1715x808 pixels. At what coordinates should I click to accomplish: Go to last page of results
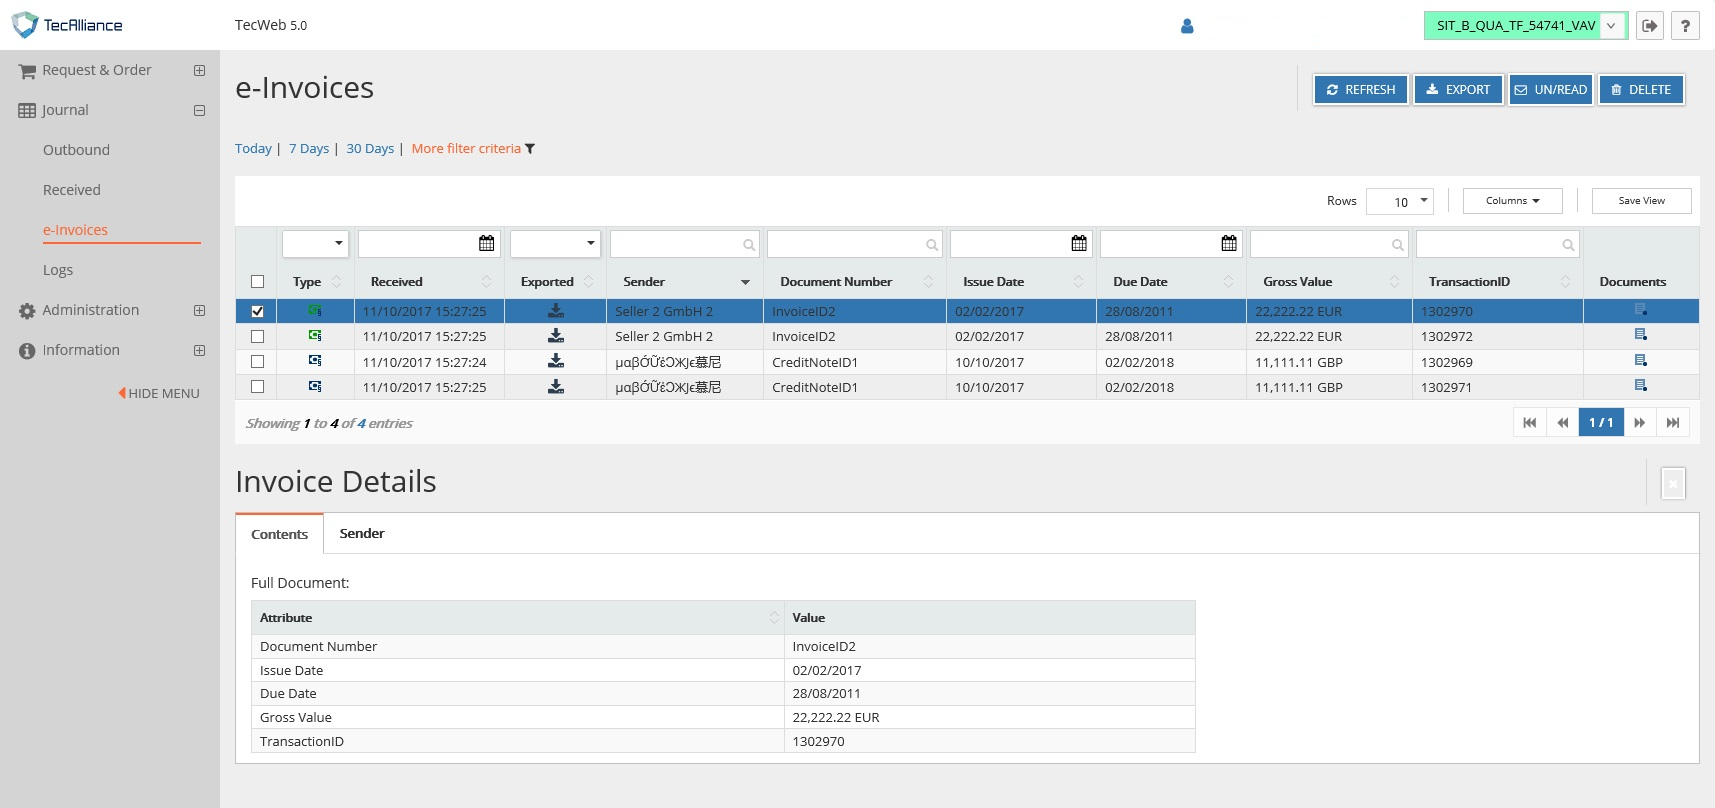pos(1673,423)
